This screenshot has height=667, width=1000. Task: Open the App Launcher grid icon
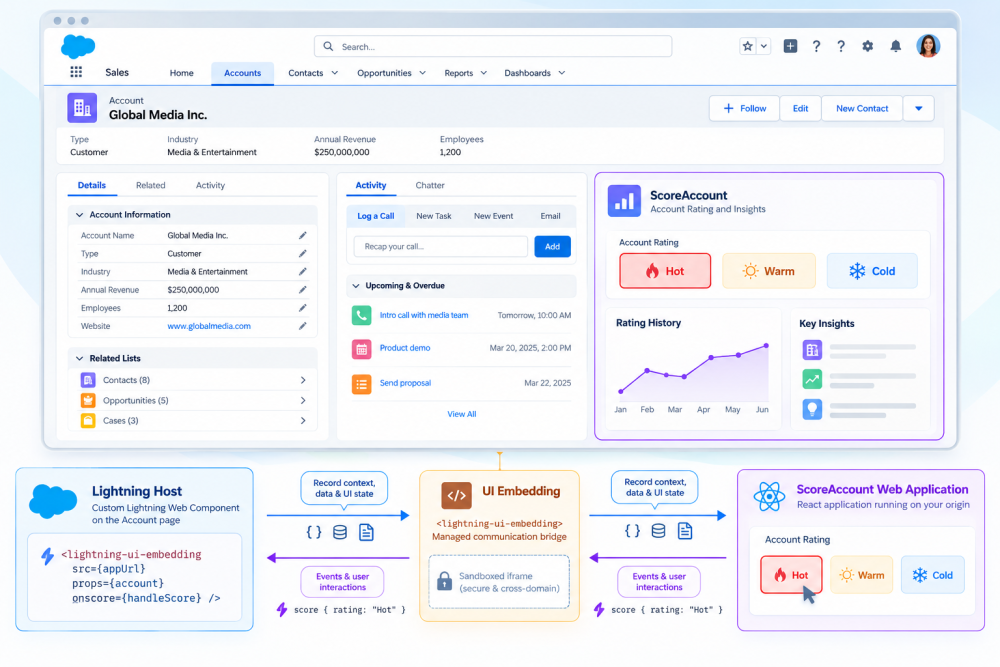tap(76, 72)
